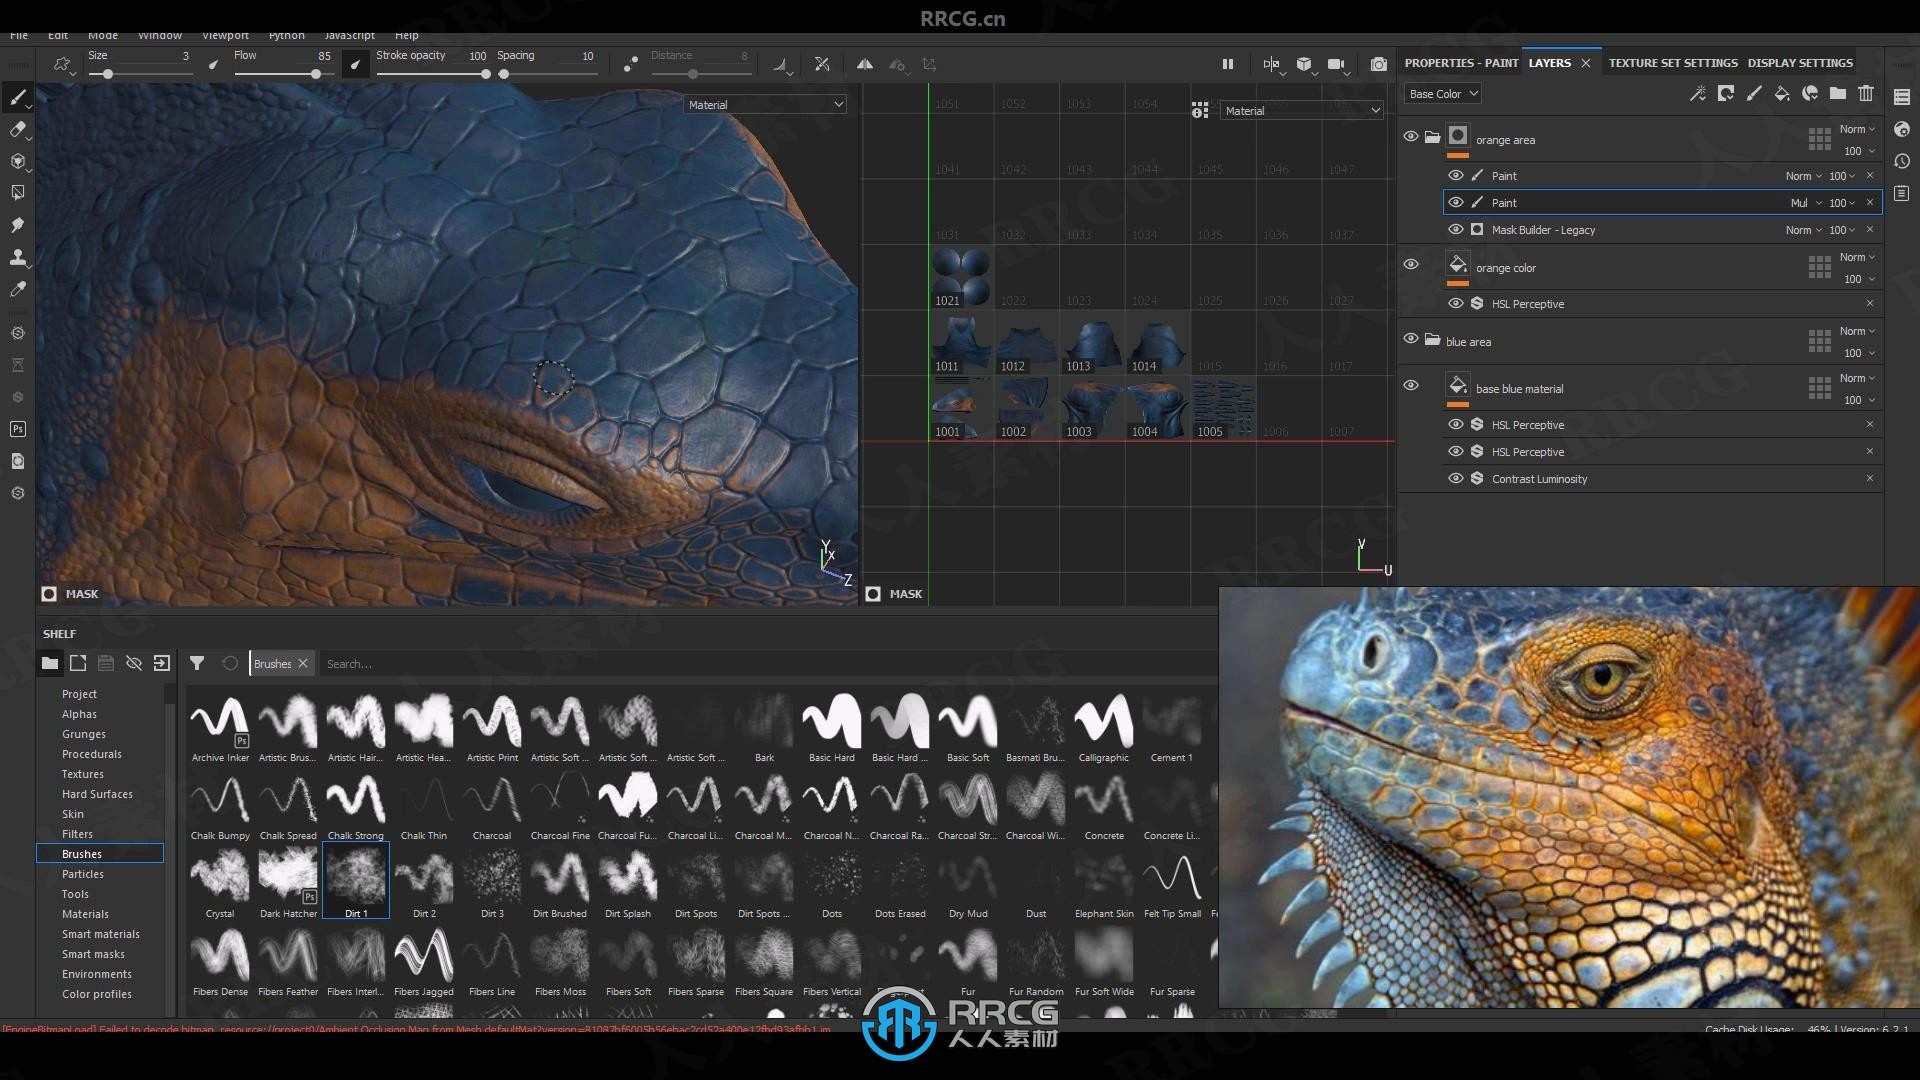Toggle visibility of the first Norm Paint effect
This screenshot has width=1920, height=1080.
tap(1456, 175)
